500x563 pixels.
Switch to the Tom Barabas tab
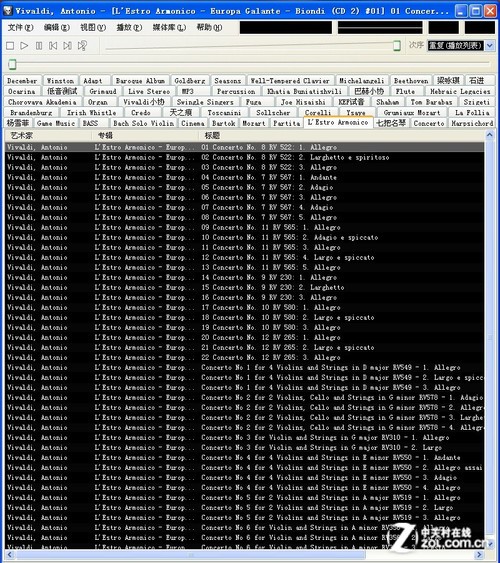pyautogui.click(x=431, y=102)
